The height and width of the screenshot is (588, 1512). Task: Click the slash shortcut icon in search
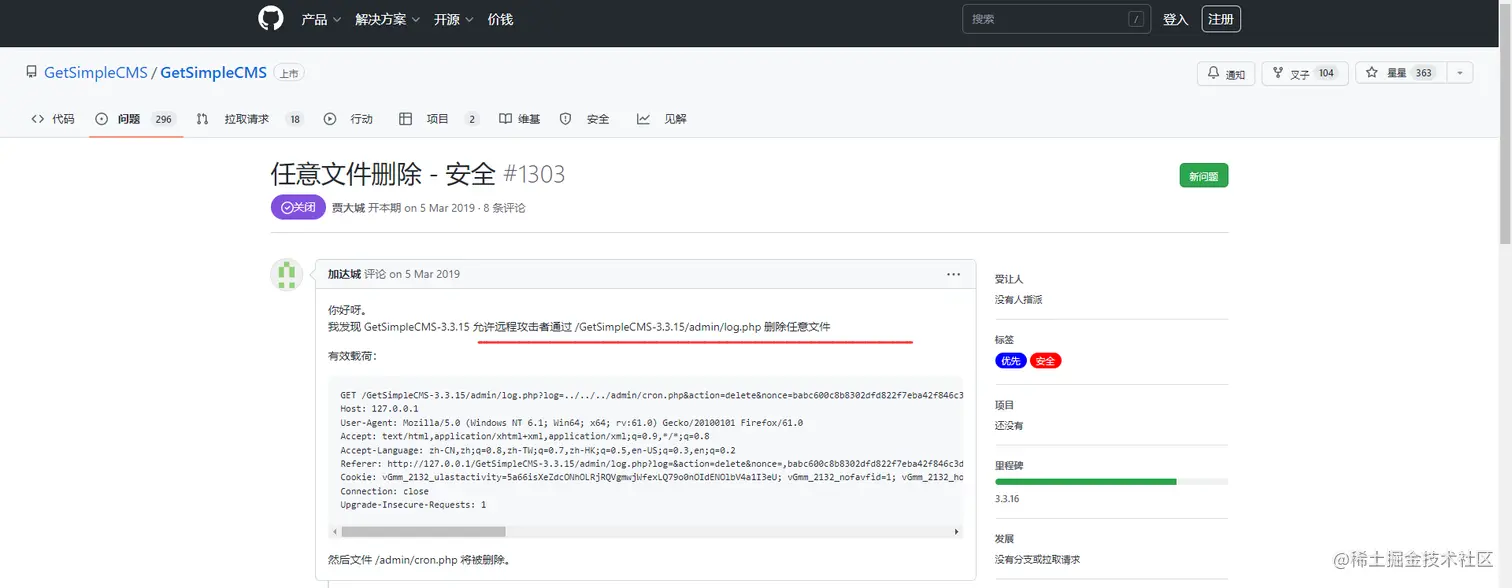click(1136, 19)
